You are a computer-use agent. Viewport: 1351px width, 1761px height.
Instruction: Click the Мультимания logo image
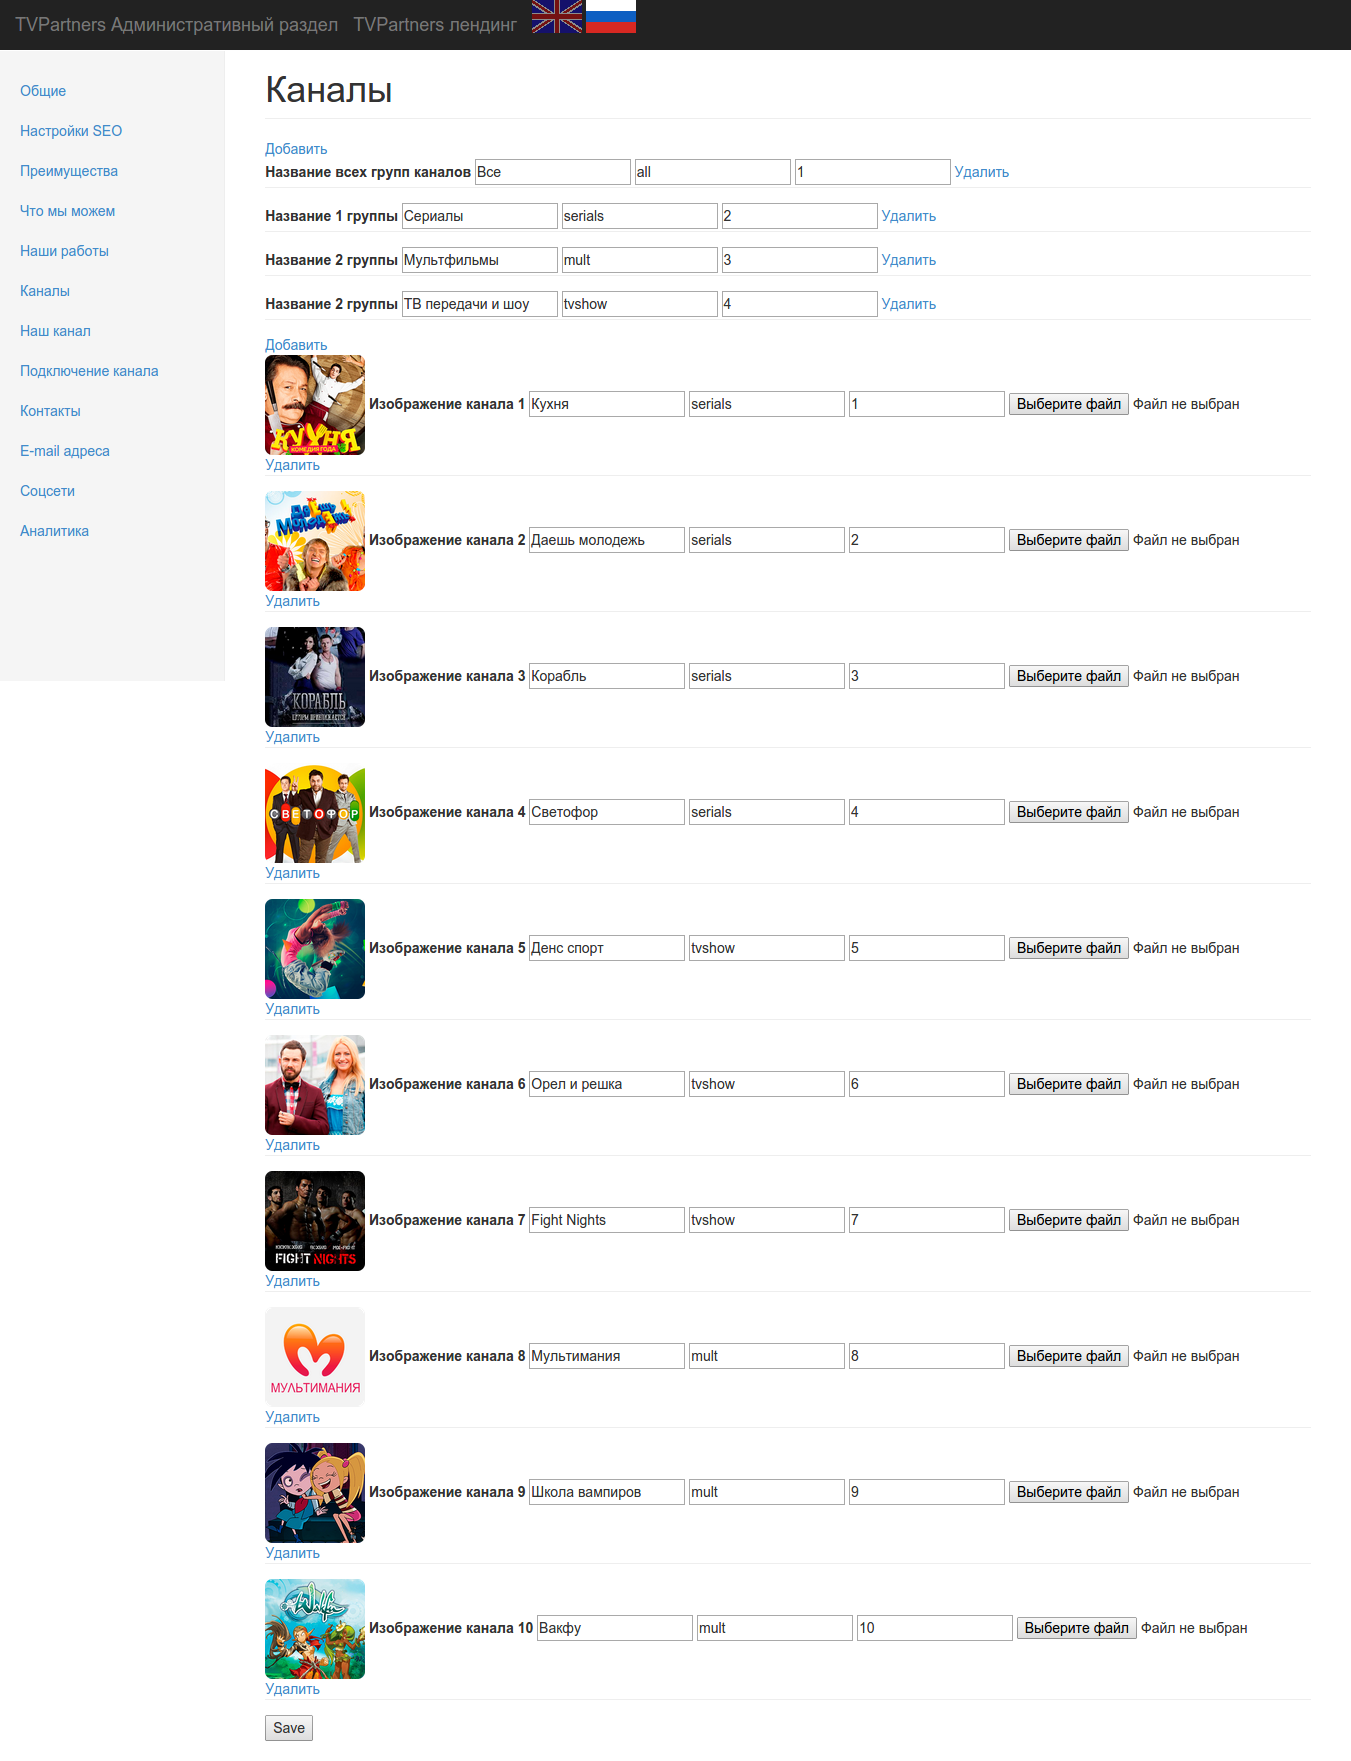(315, 1357)
